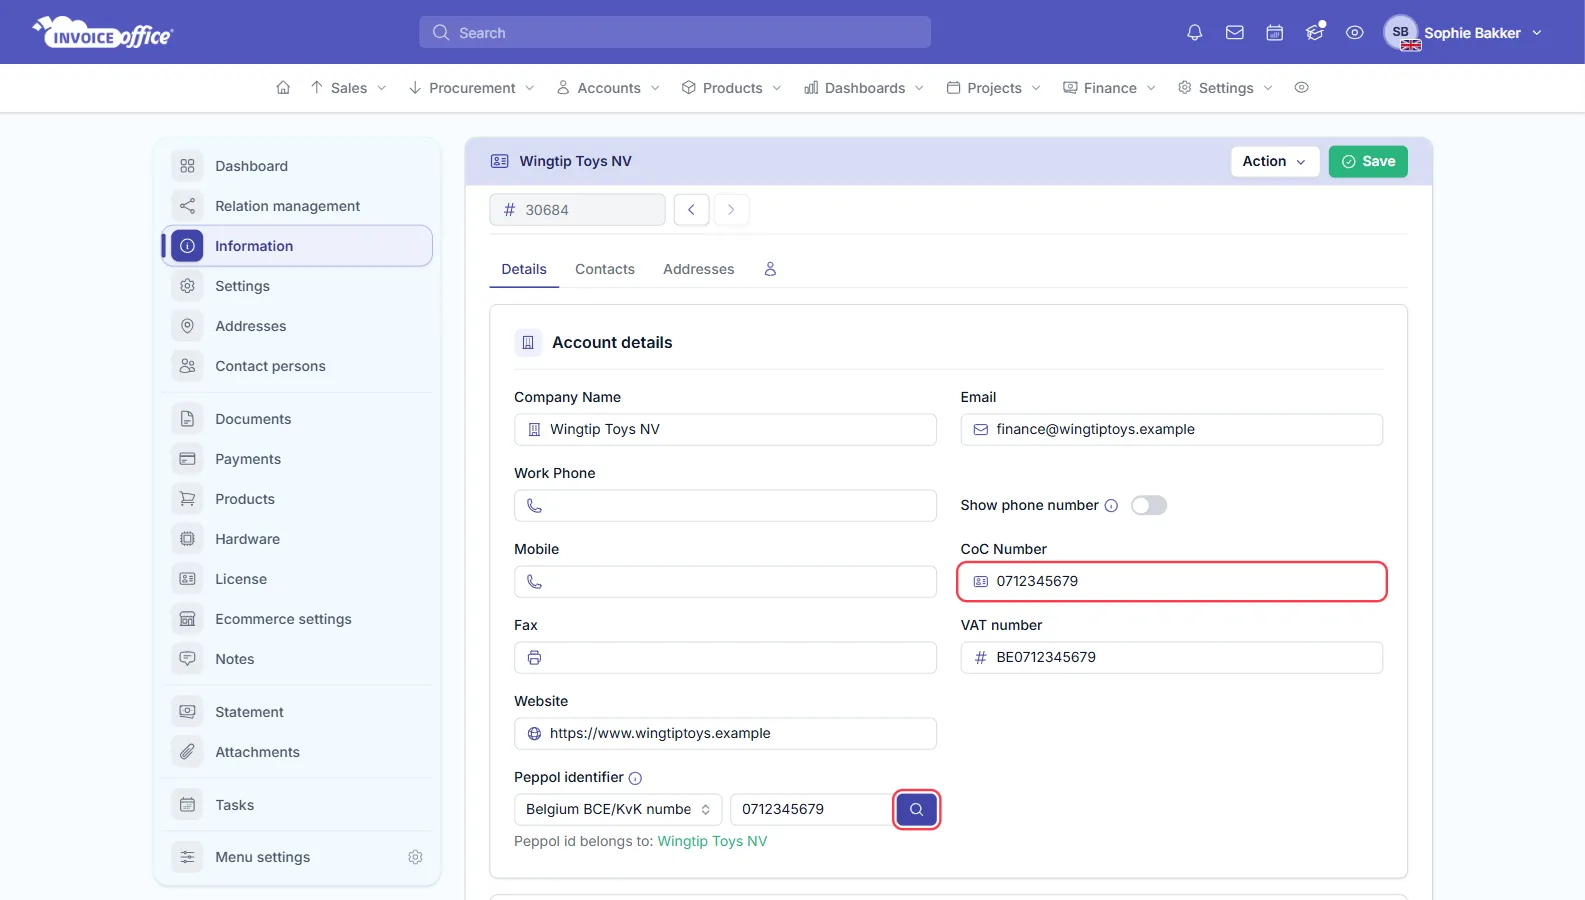
Task: Expand the Sales menu
Action: (x=348, y=88)
